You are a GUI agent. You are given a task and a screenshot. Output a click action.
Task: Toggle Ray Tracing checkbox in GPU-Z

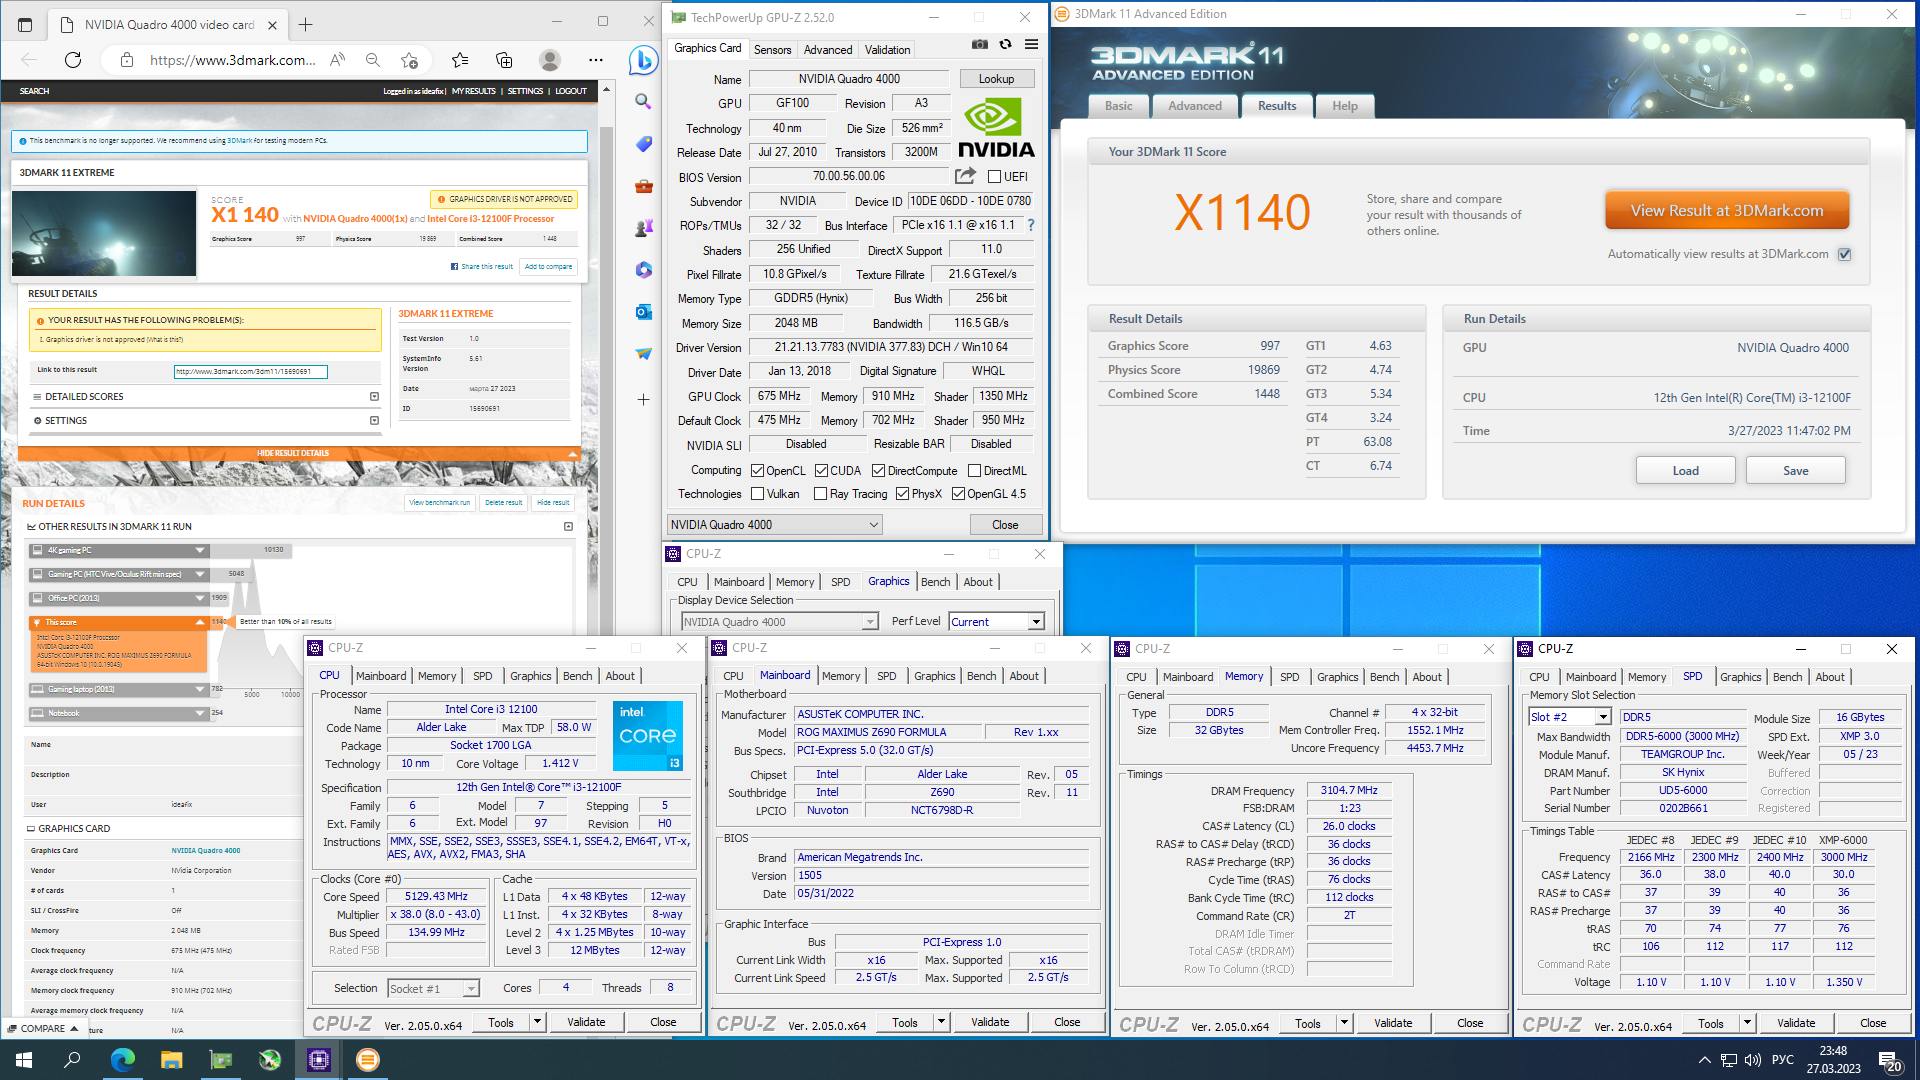coord(821,494)
